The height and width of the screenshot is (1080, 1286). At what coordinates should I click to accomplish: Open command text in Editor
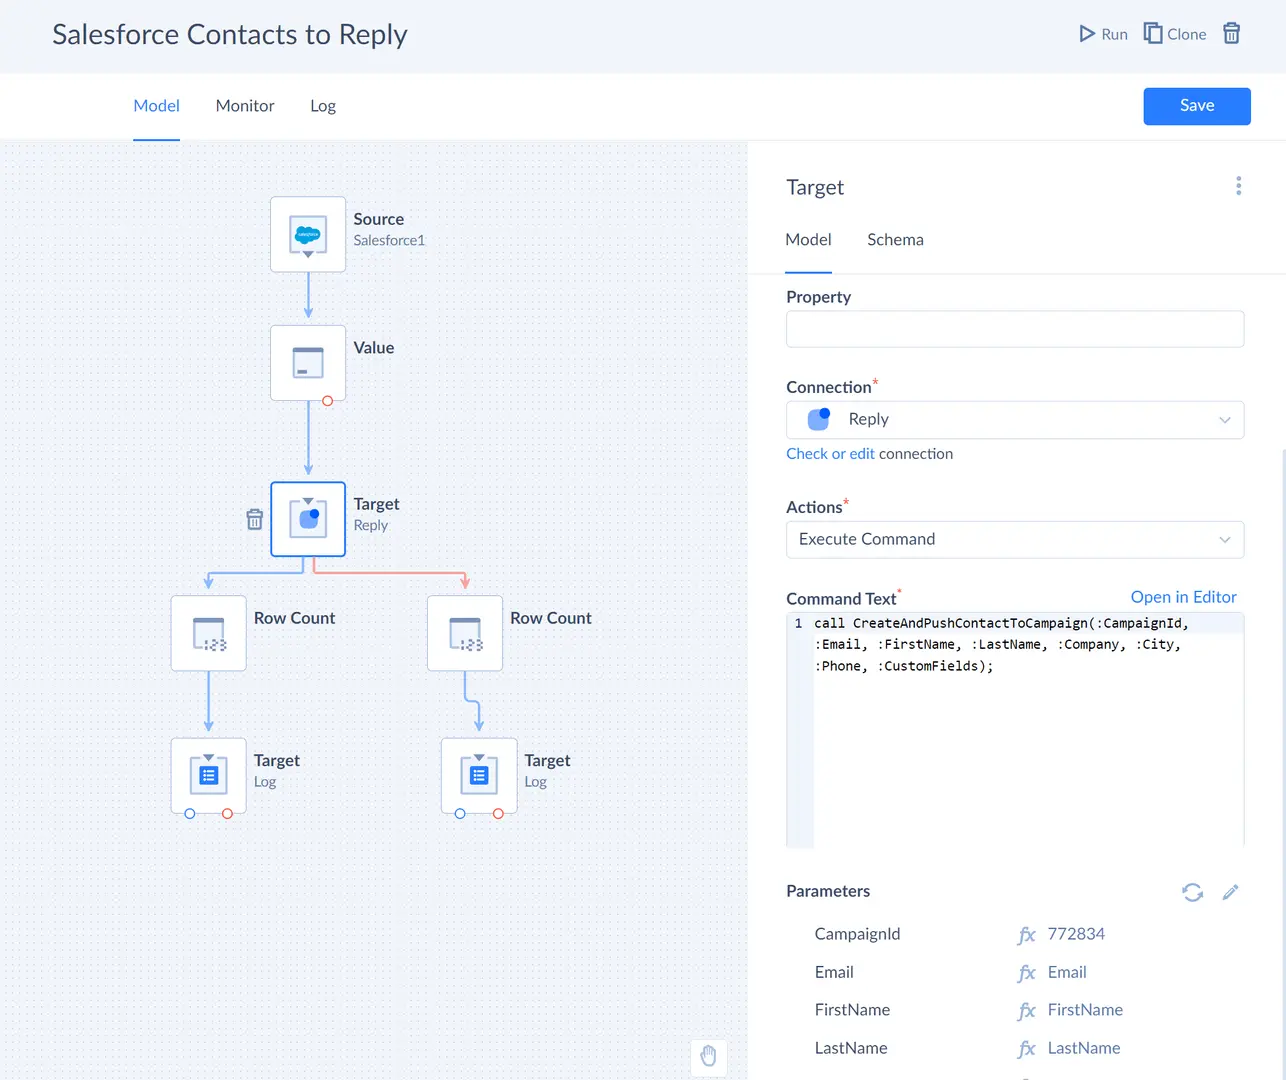1184,597
